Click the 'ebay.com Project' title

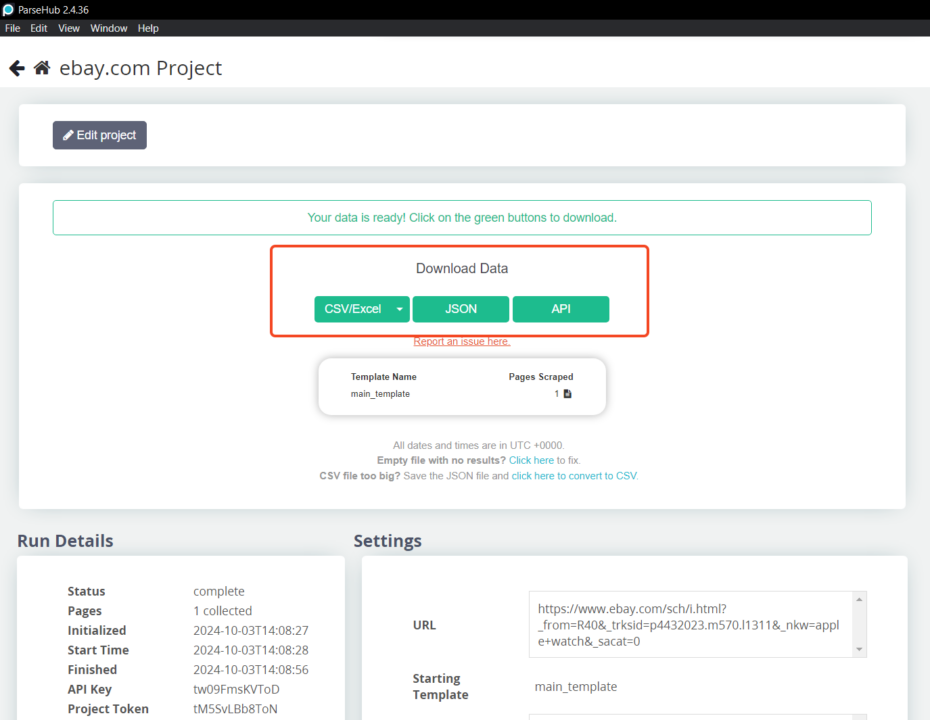[141, 68]
